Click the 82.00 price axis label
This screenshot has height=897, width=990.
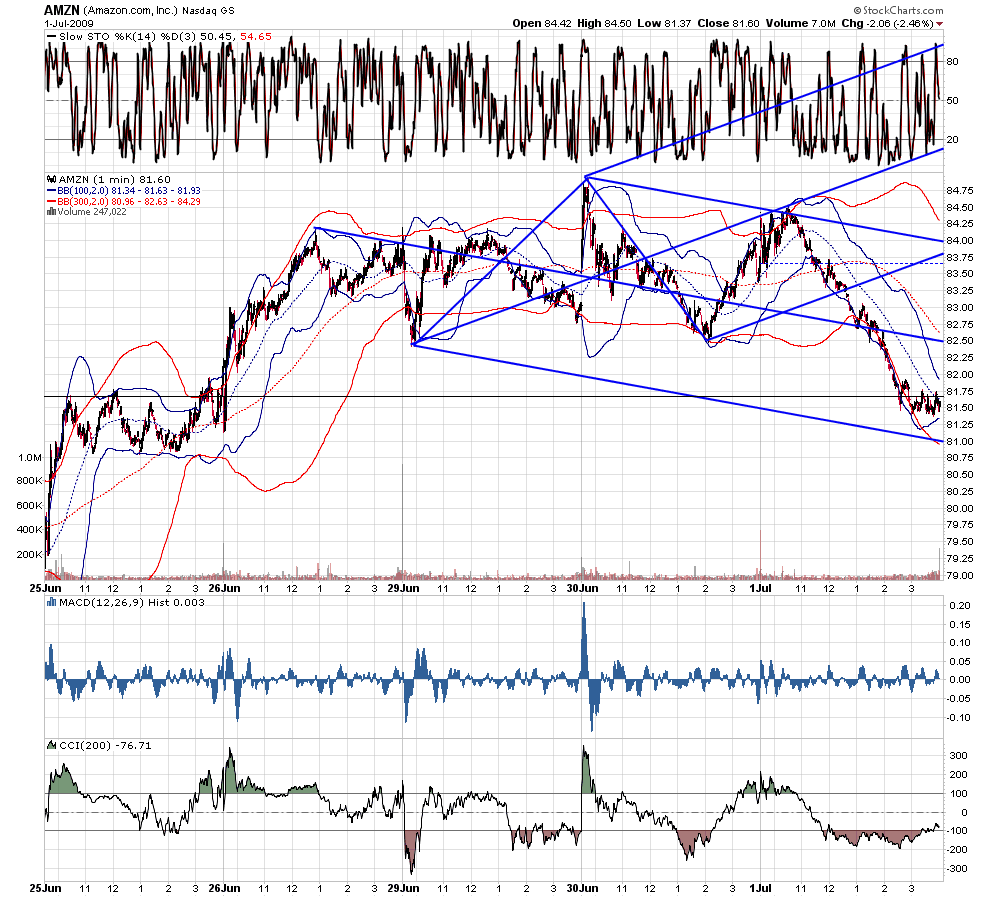pyautogui.click(x=959, y=374)
